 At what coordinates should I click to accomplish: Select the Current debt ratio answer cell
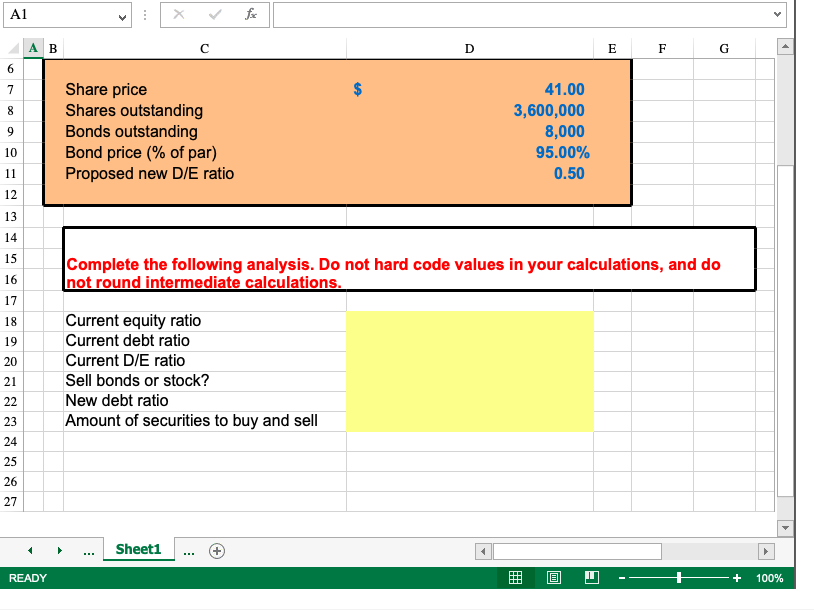click(x=470, y=341)
